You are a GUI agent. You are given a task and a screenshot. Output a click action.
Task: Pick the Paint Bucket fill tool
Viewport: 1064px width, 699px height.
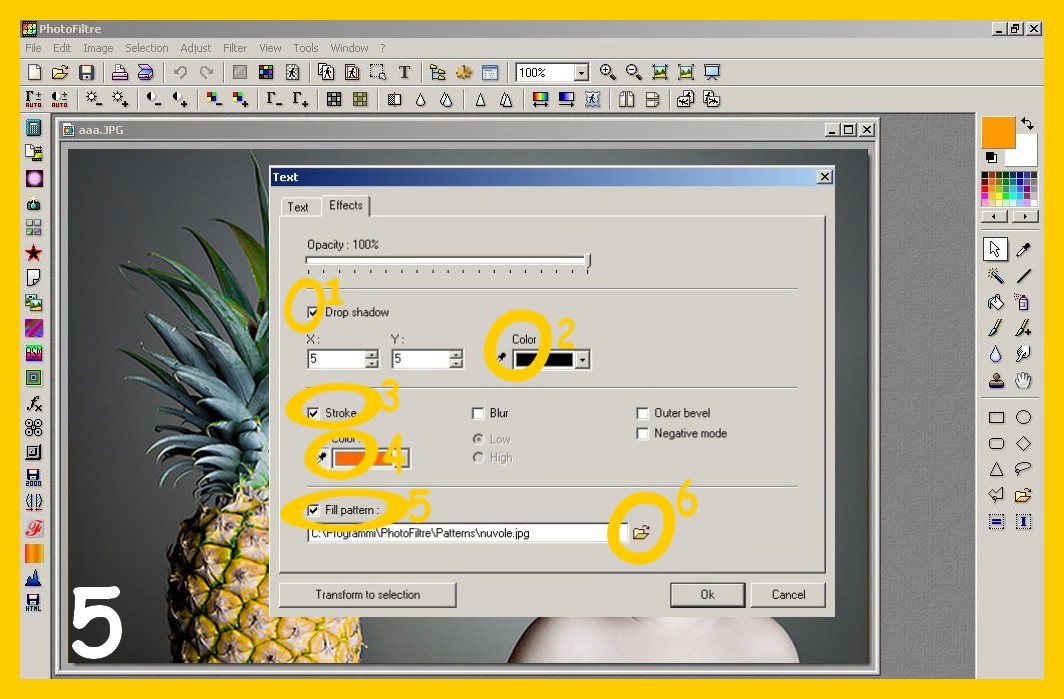[x=996, y=302]
